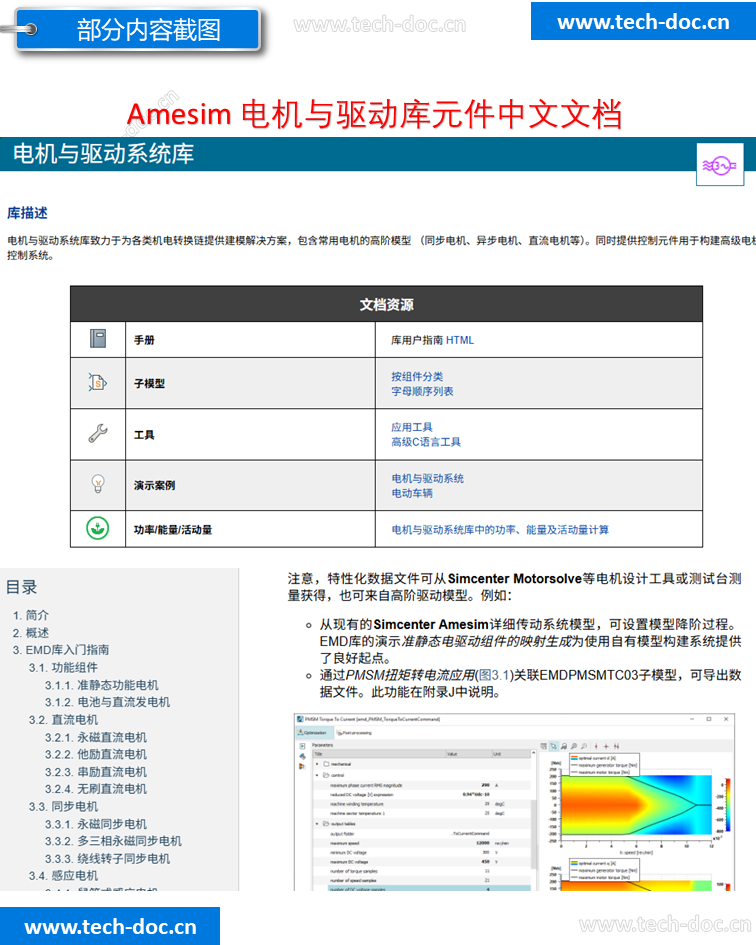Click the last red double-cursor icon
This screenshot has height=945, width=756.
pos(616,746)
